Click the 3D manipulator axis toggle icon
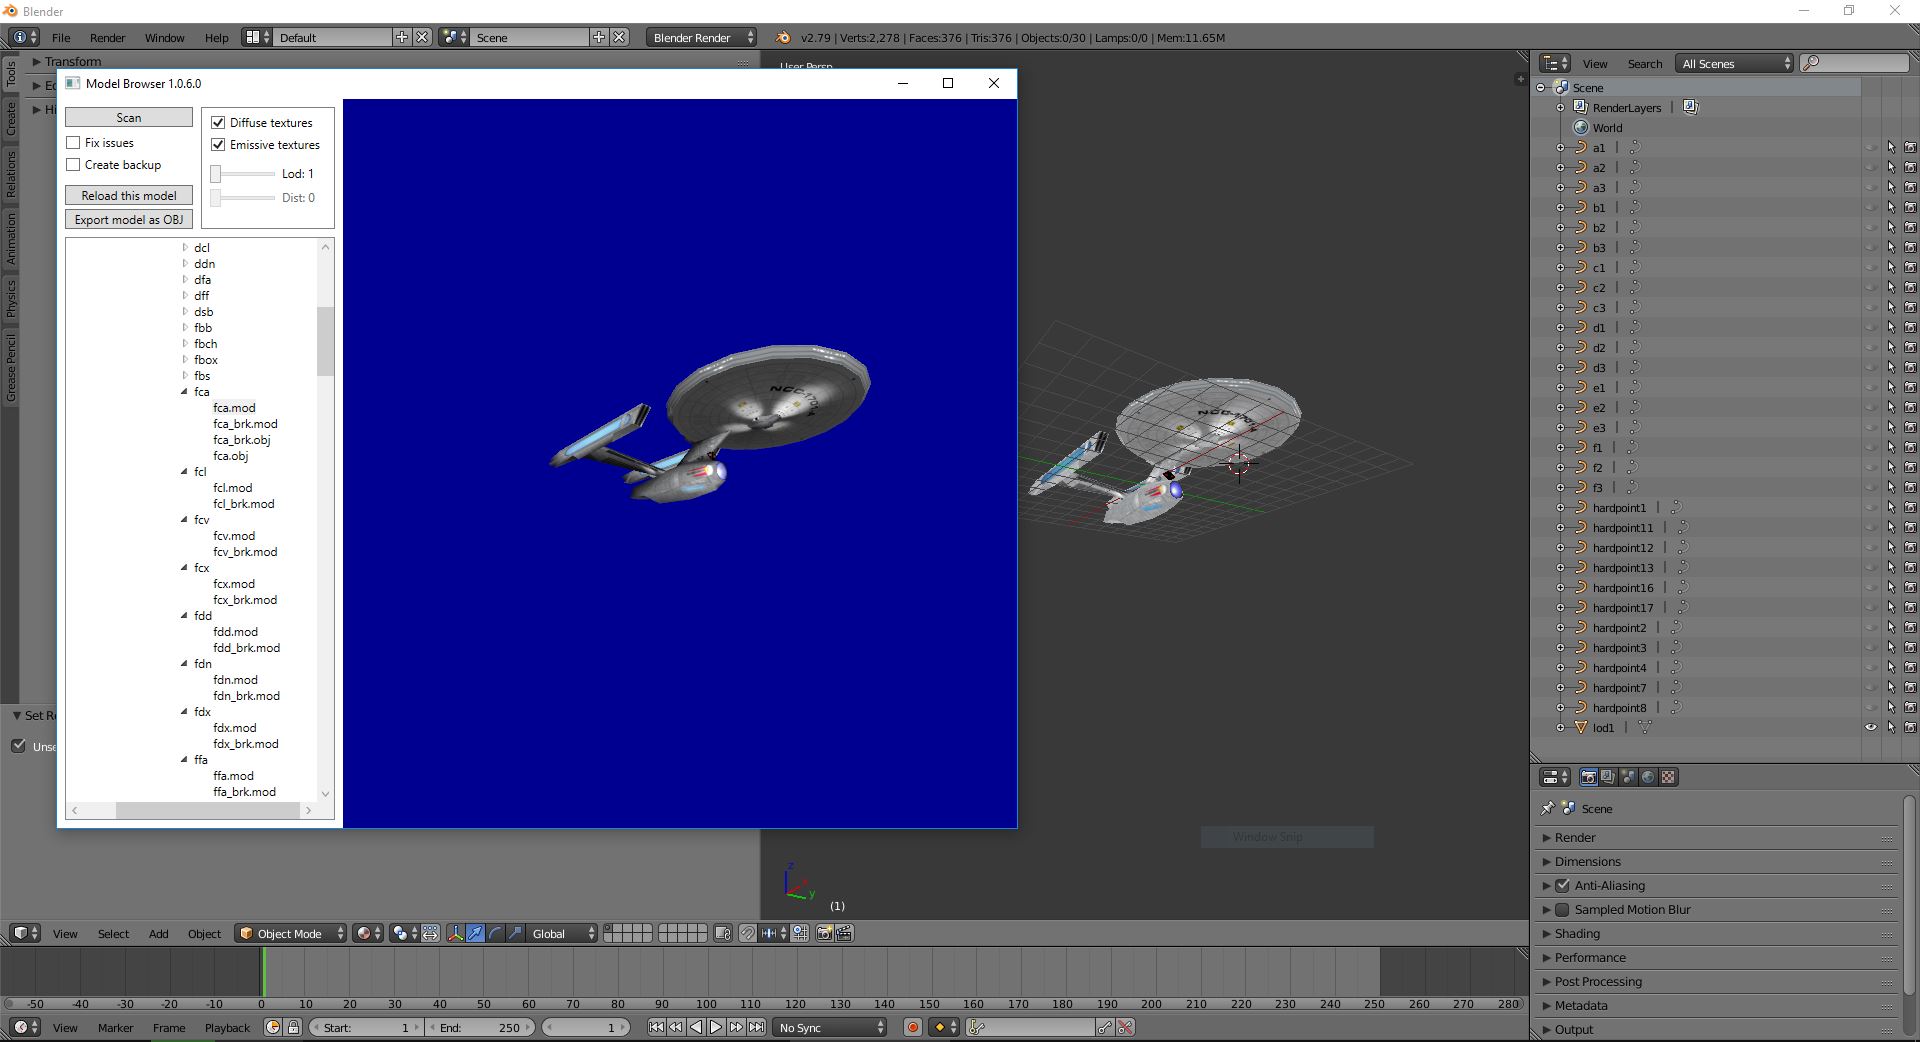1920x1042 pixels. click(456, 933)
